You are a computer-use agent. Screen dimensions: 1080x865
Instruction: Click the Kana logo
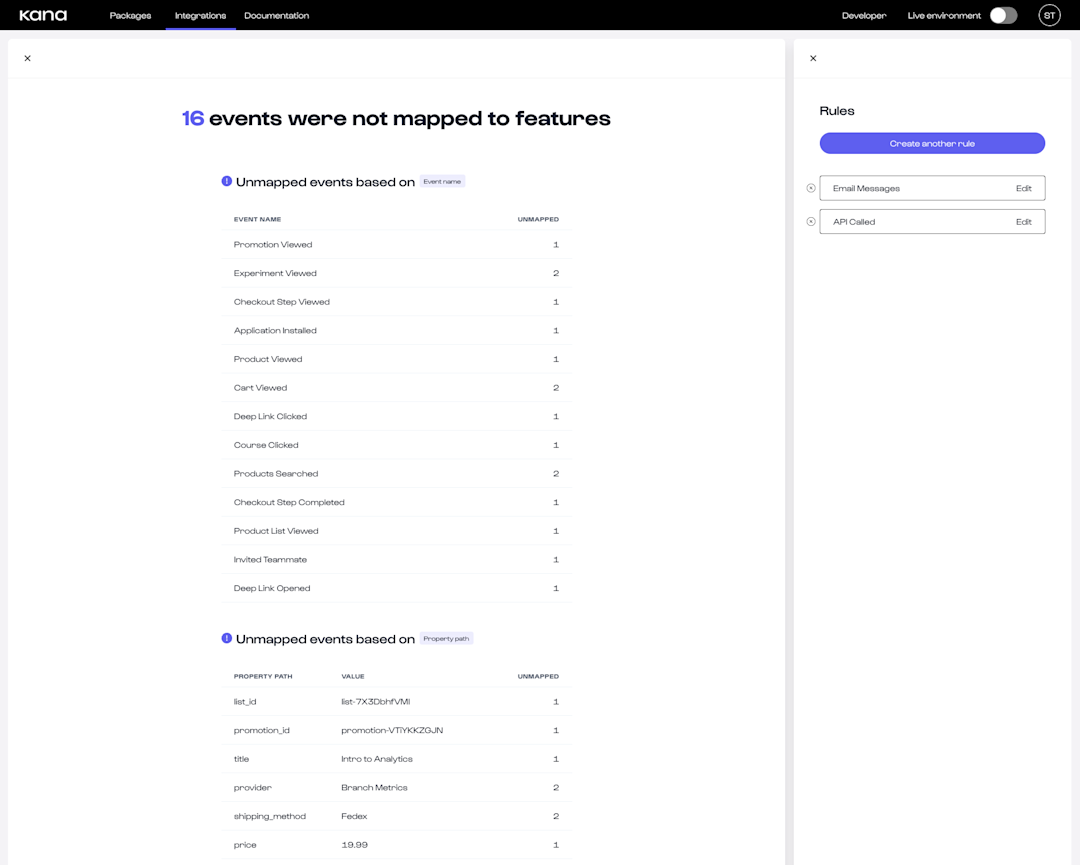point(43,15)
